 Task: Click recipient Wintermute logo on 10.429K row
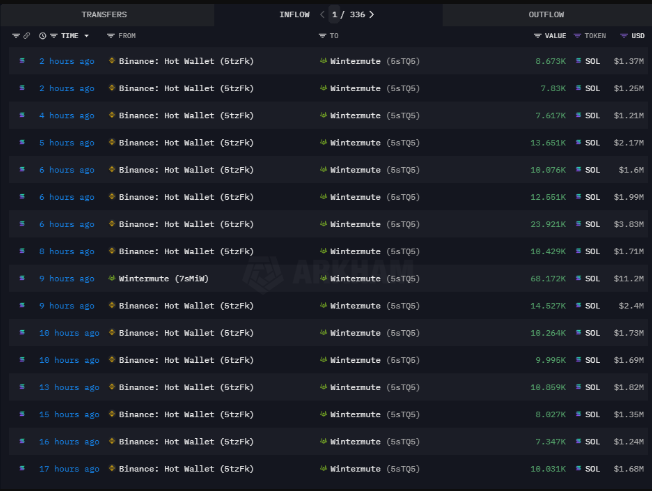click(x=323, y=251)
